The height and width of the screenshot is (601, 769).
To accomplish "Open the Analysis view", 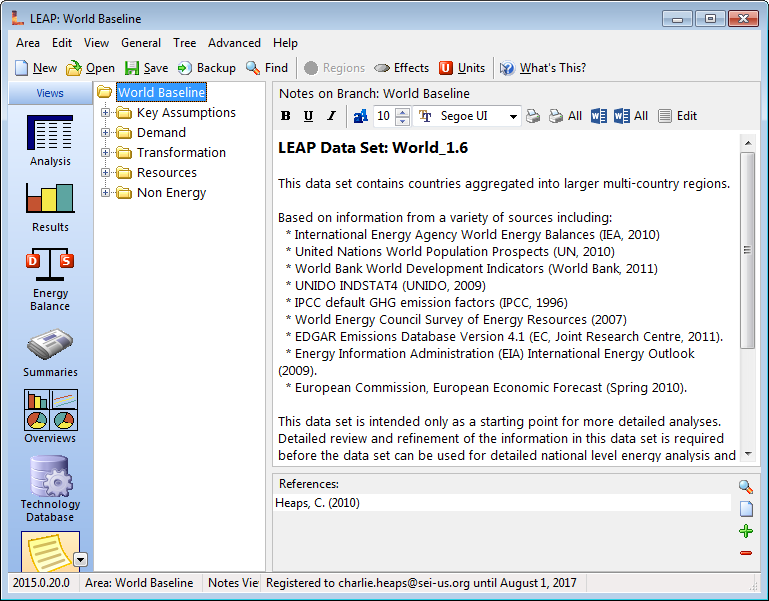I will [50, 140].
